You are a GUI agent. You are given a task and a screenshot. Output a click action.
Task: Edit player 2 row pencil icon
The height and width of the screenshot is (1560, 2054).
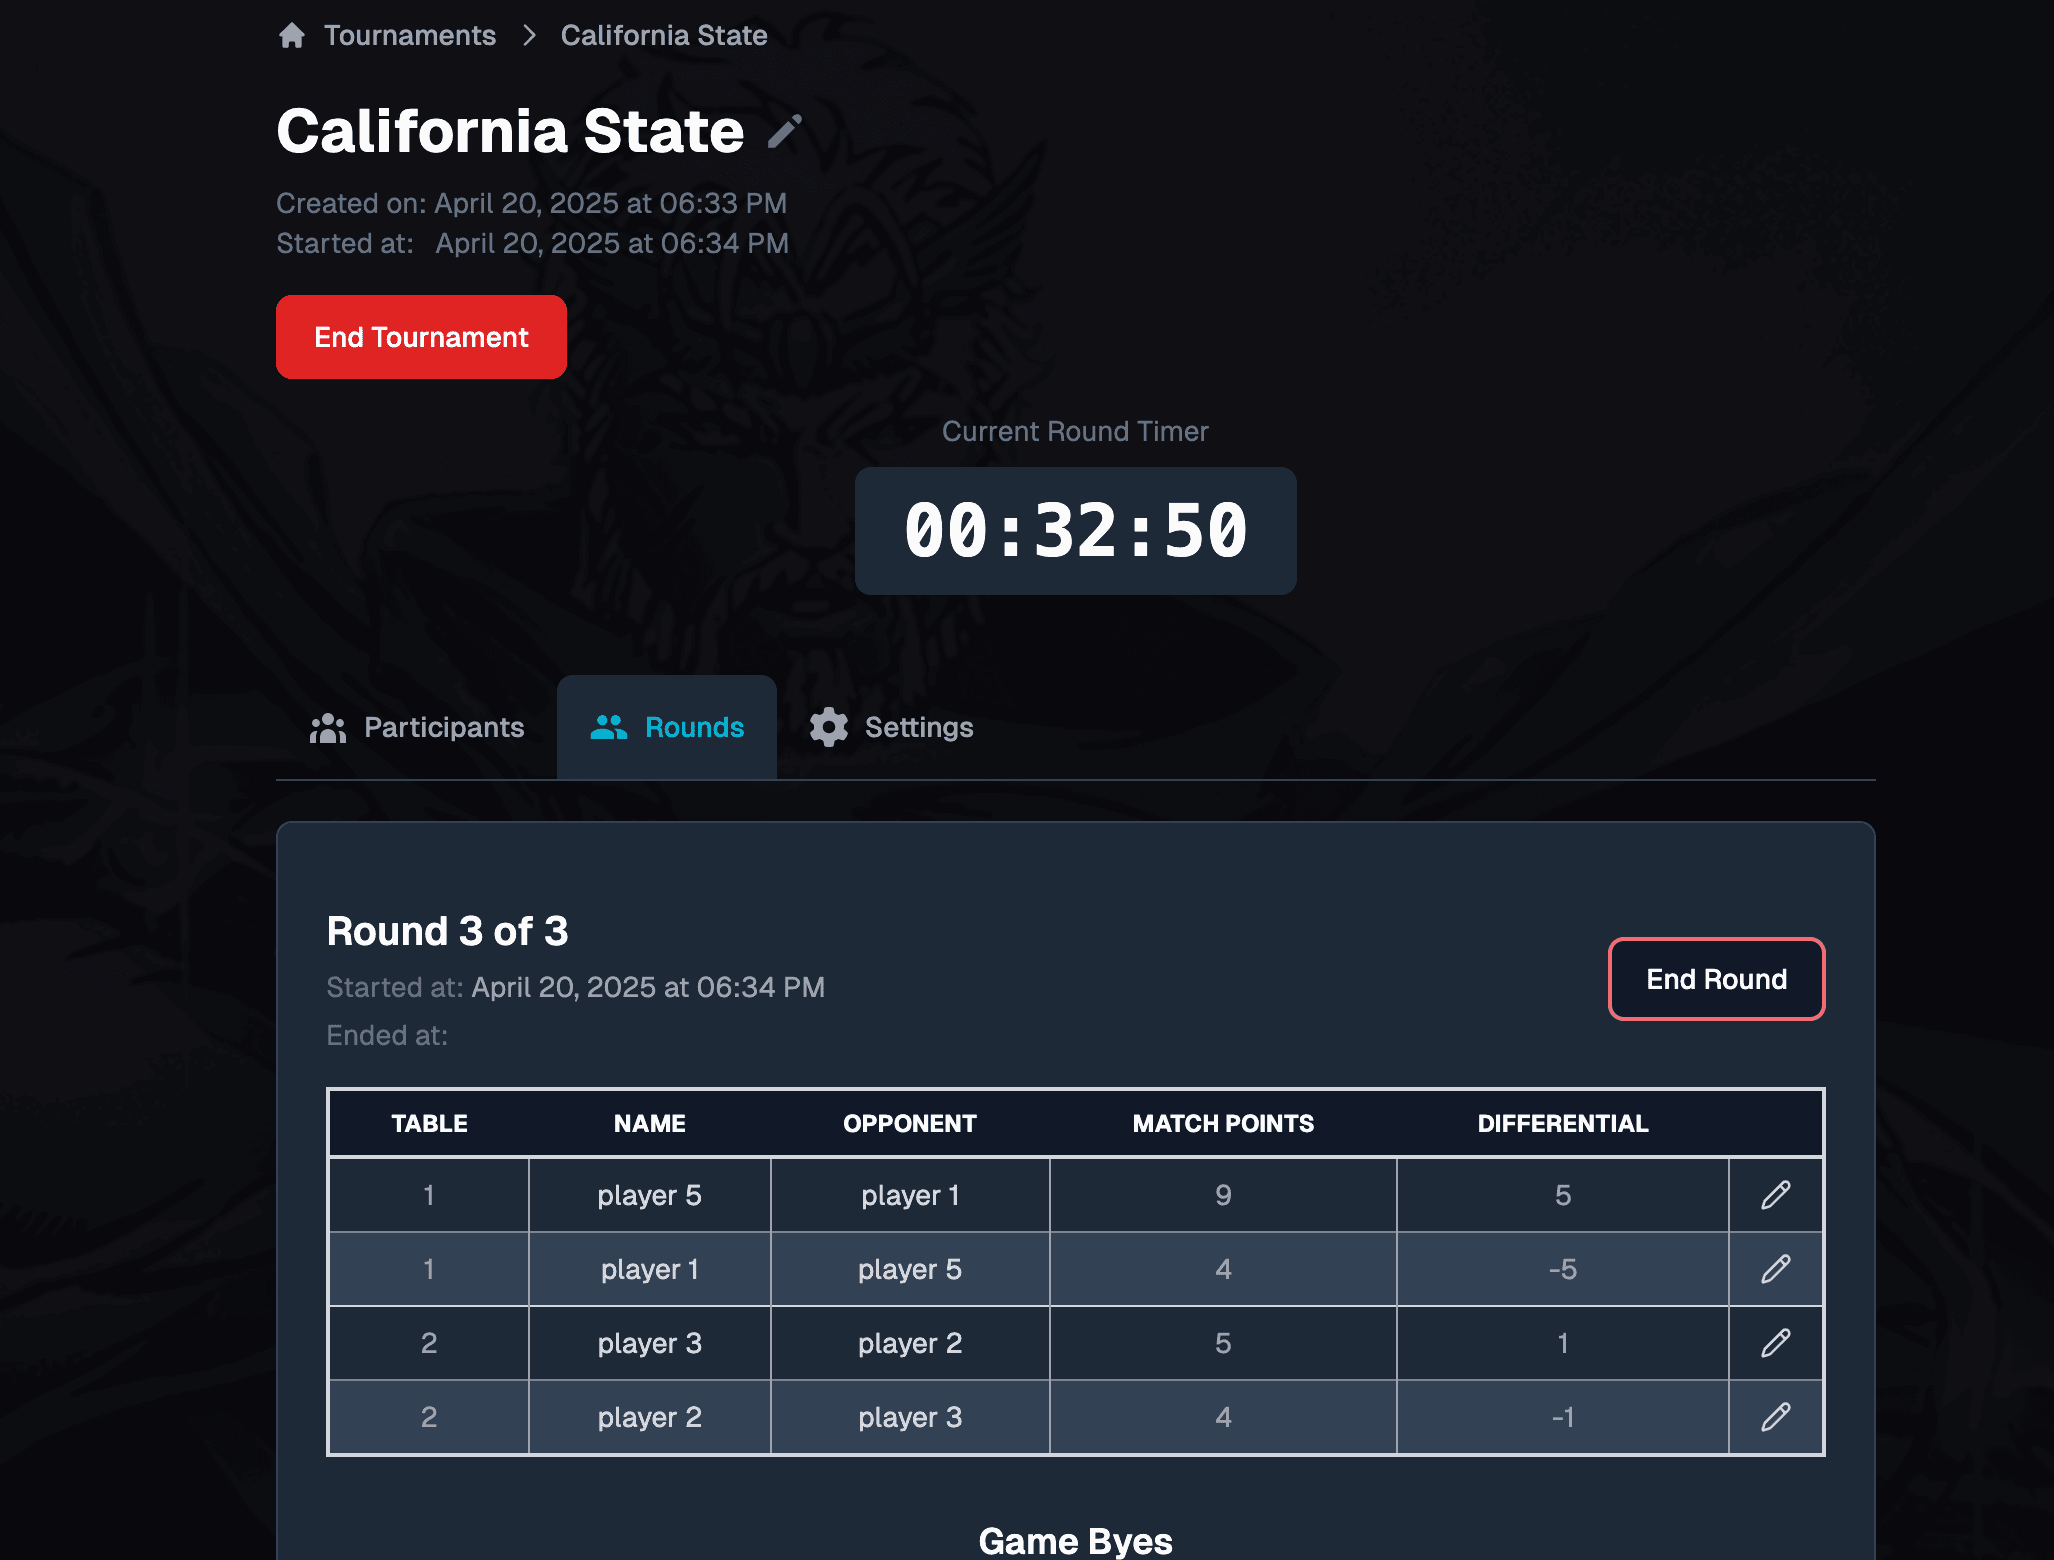pyautogui.click(x=1775, y=1417)
